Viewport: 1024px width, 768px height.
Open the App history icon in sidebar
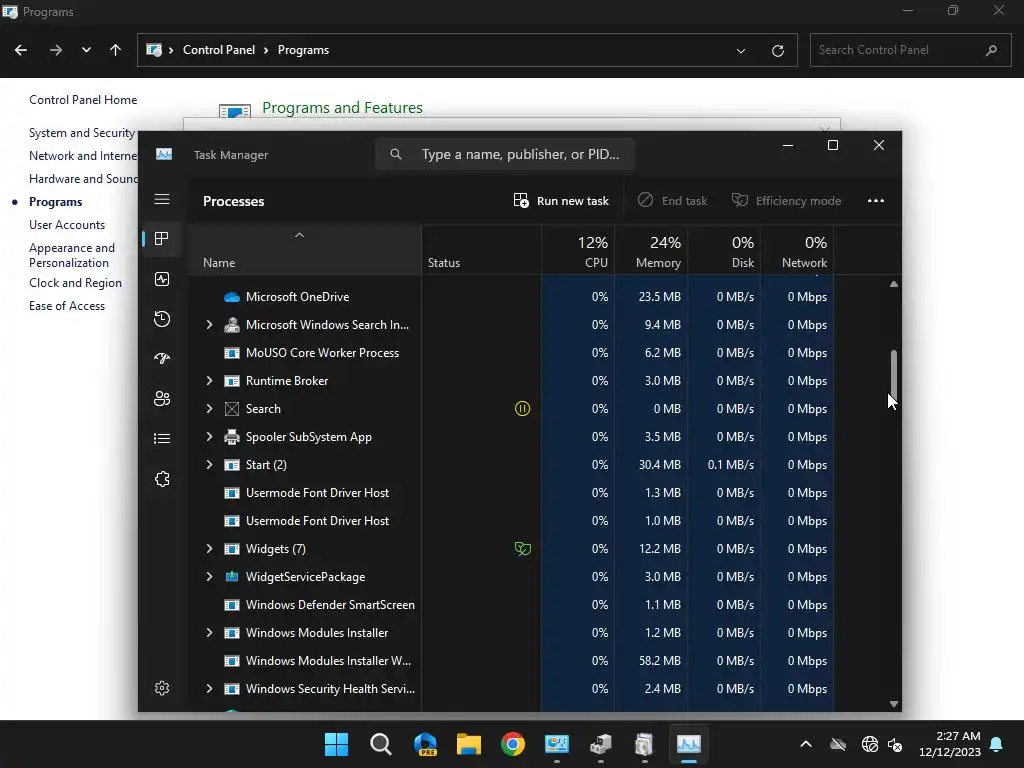(x=162, y=319)
